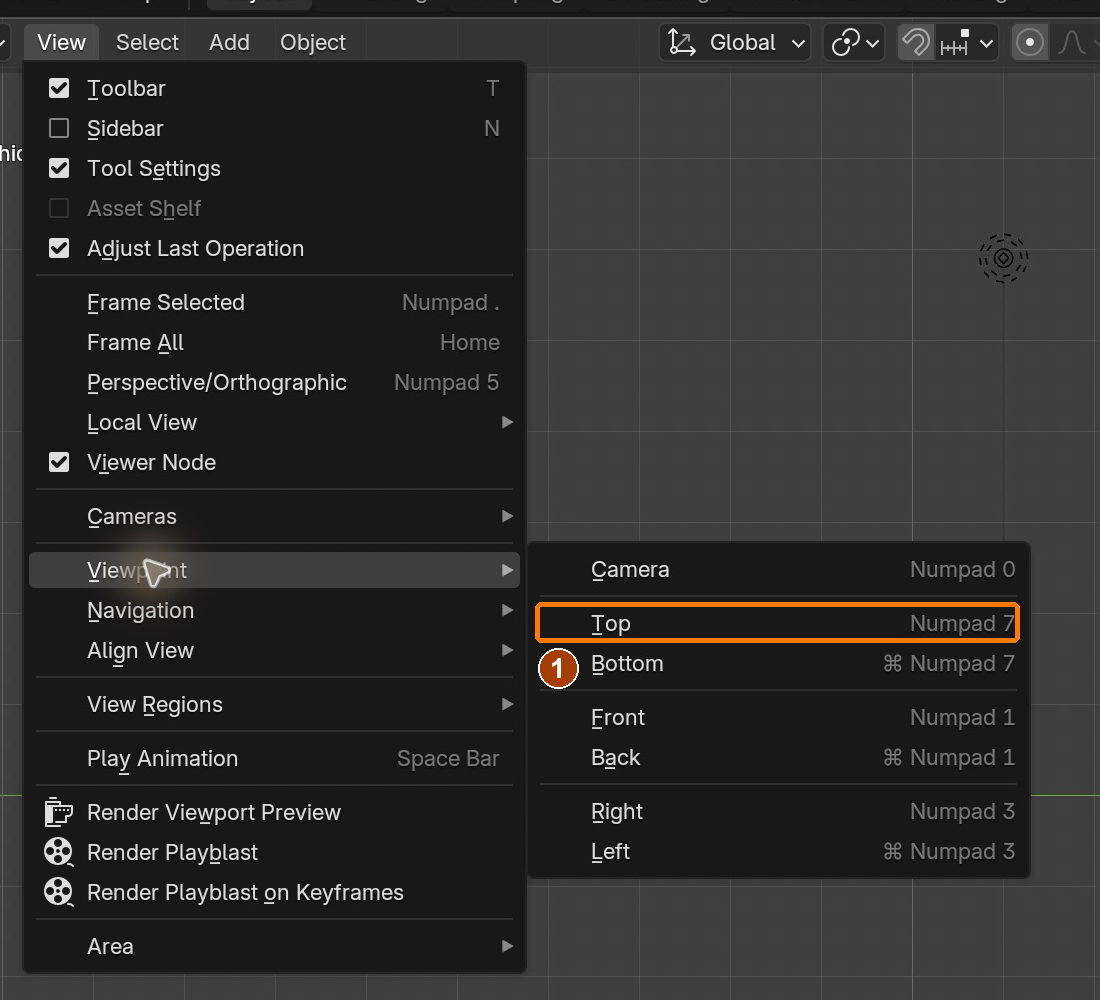Expand the Align View submenu
Screen dimensions: 1100x1000
coord(274,651)
